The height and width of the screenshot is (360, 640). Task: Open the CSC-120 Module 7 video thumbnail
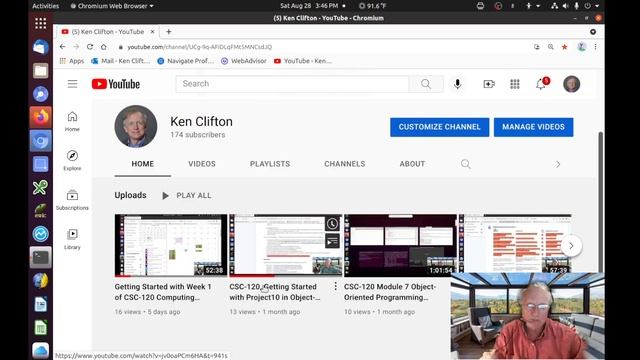coord(400,246)
